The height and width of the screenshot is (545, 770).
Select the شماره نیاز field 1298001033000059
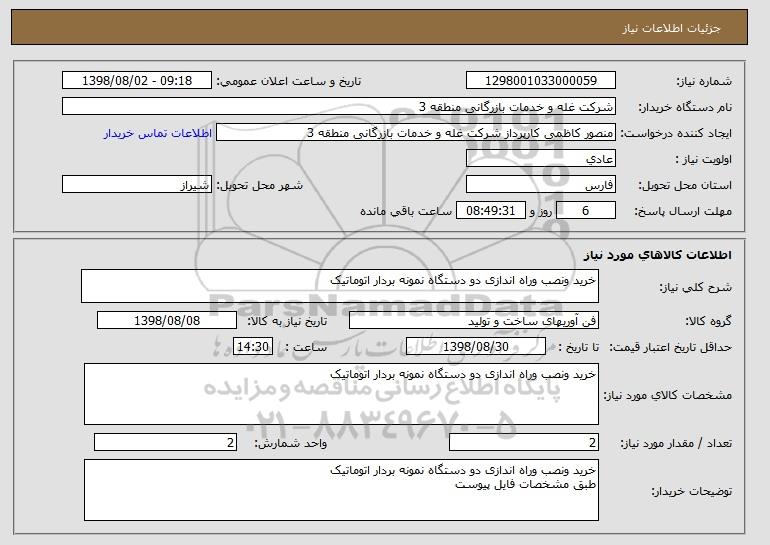point(541,81)
